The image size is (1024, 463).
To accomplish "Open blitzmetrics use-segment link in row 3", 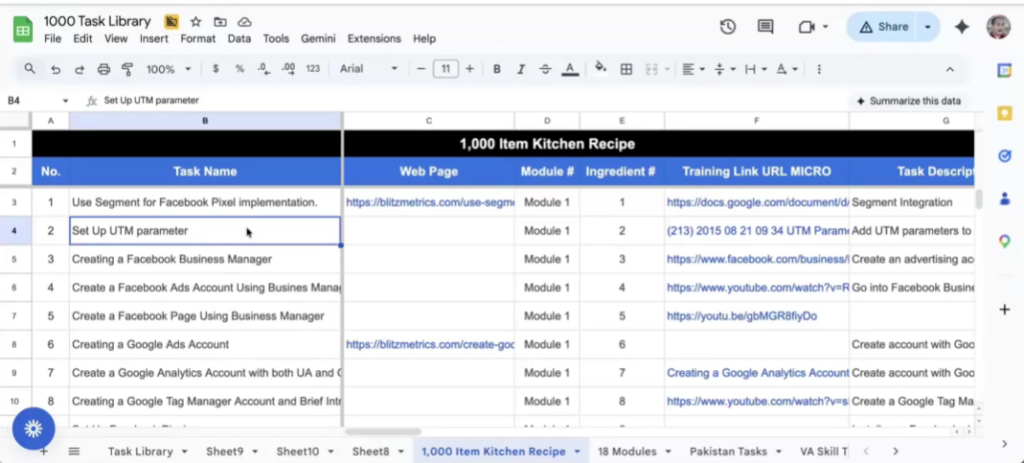I will [430, 202].
